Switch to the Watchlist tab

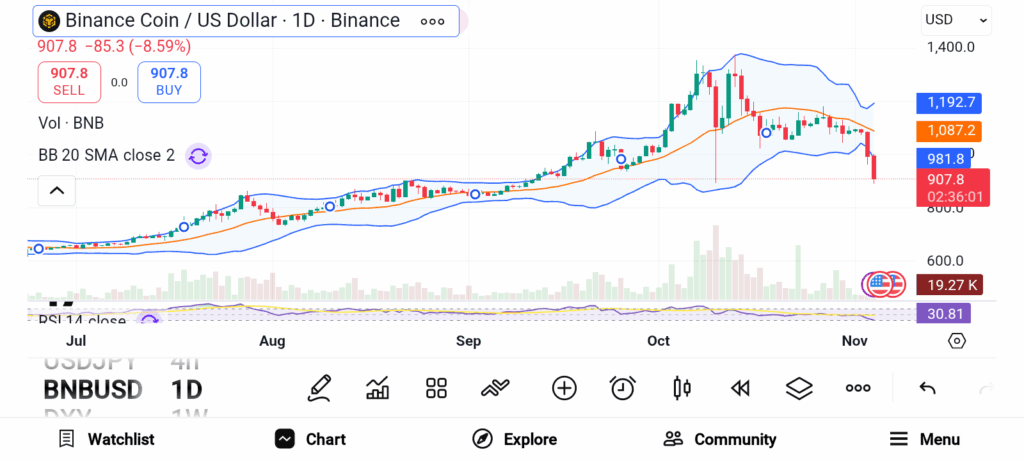106,439
